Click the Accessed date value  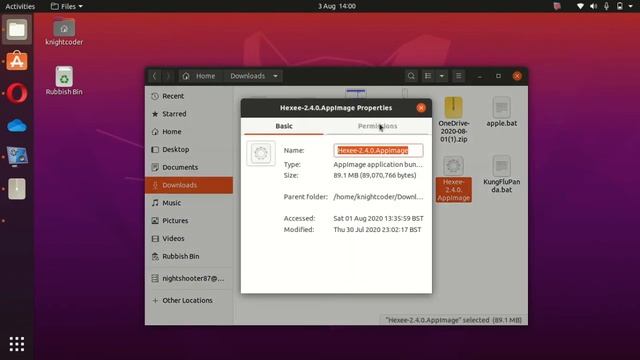[x=378, y=218]
